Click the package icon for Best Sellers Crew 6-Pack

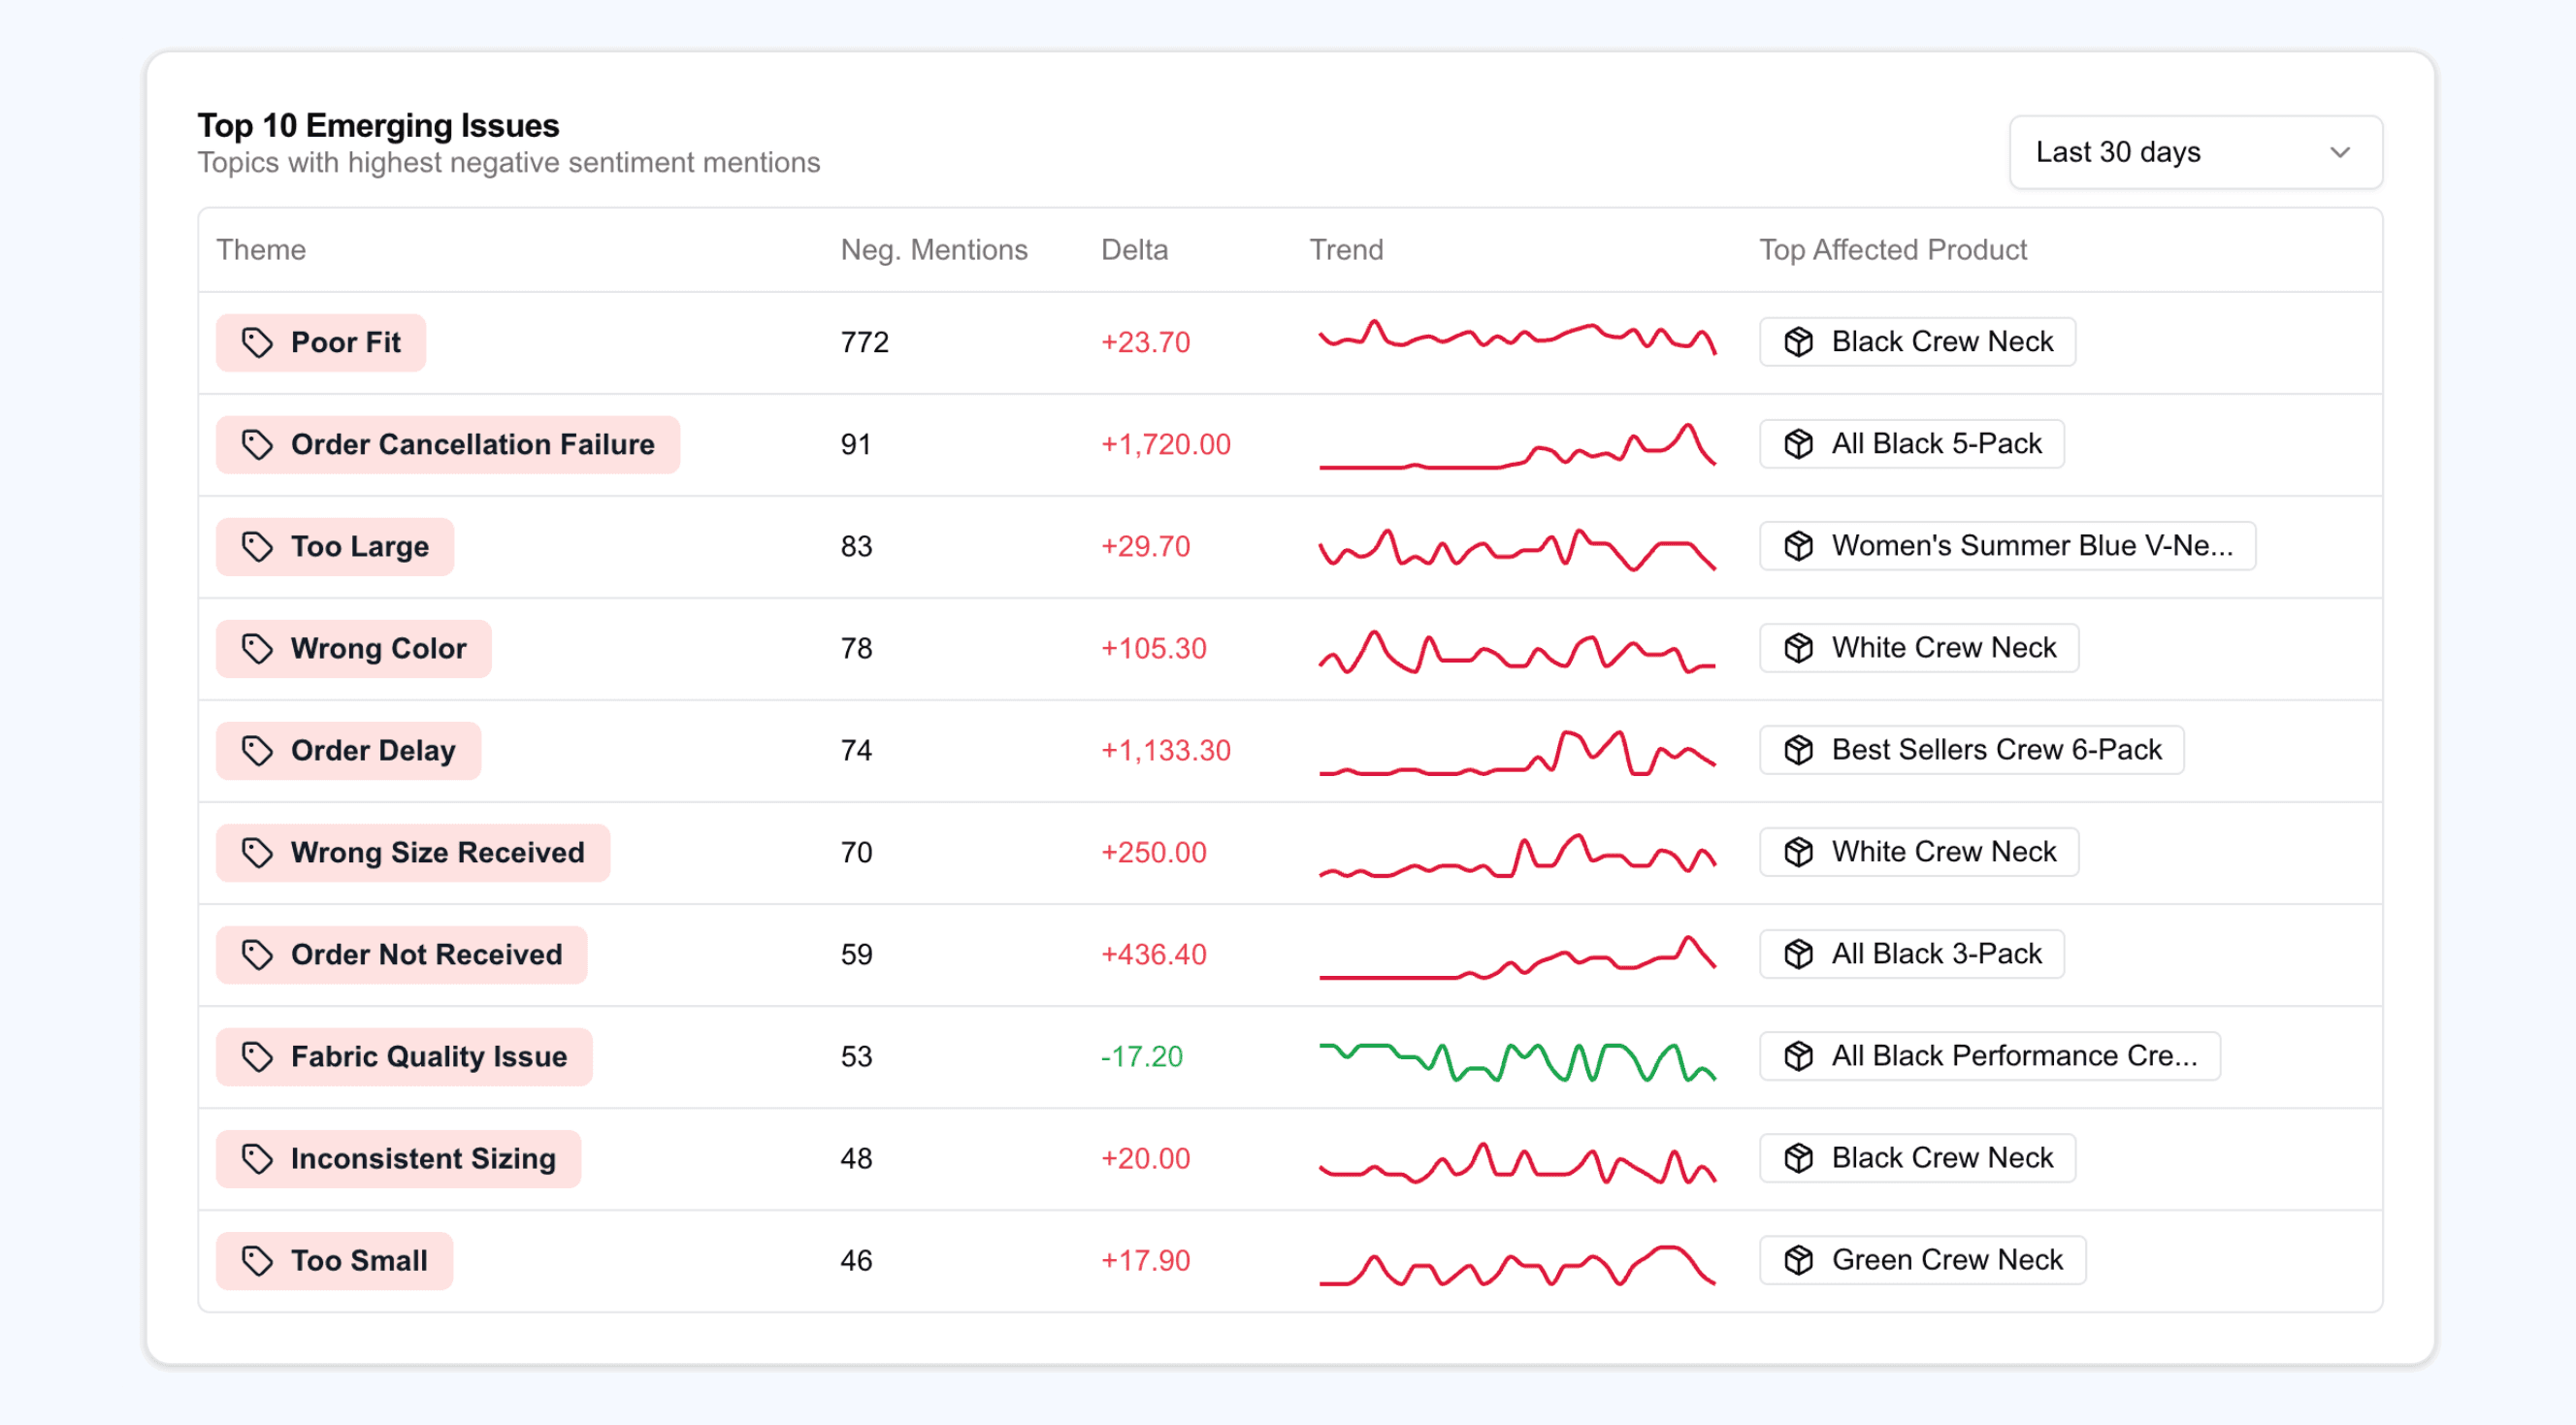1799,749
